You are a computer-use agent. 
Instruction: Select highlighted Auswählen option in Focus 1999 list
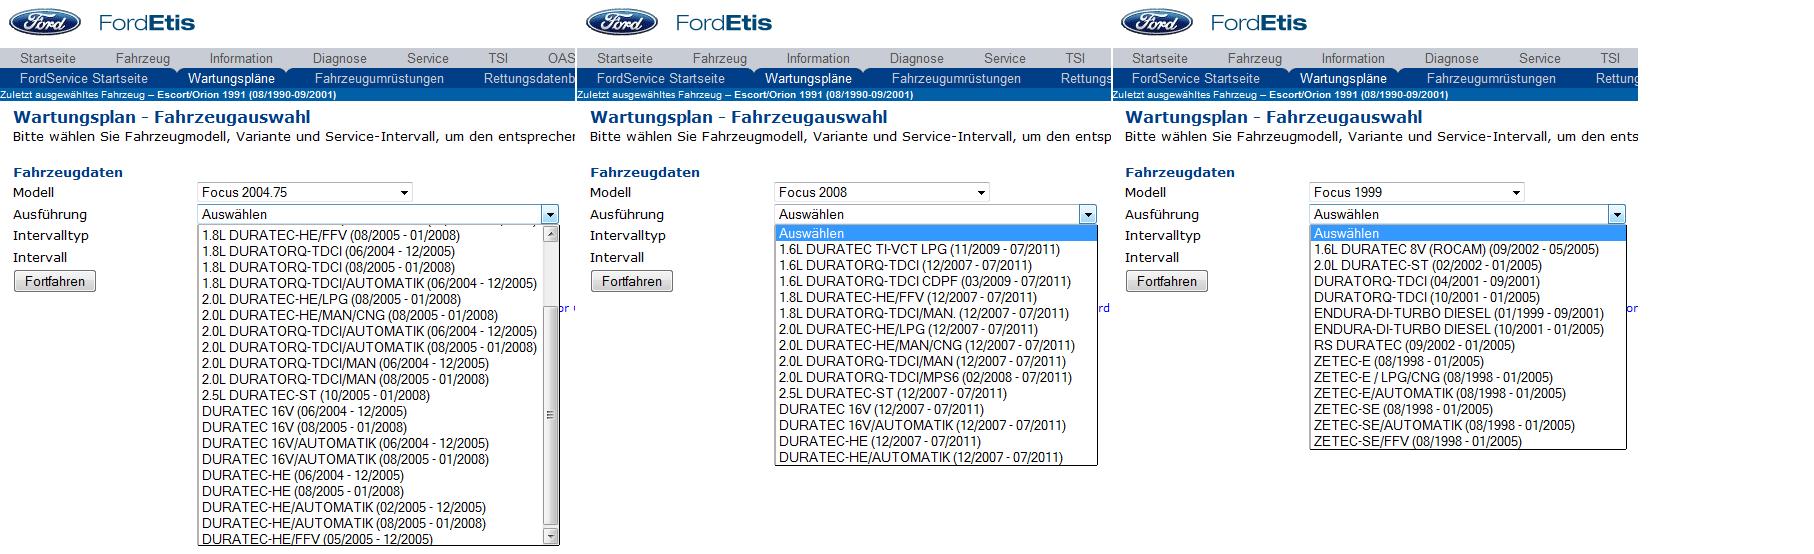click(x=1468, y=233)
